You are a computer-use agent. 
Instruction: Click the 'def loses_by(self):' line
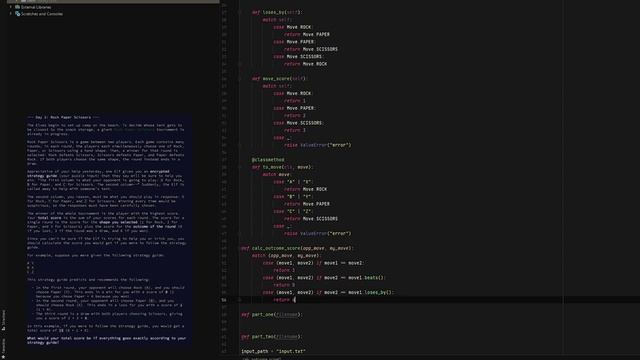[x=277, y=12]
